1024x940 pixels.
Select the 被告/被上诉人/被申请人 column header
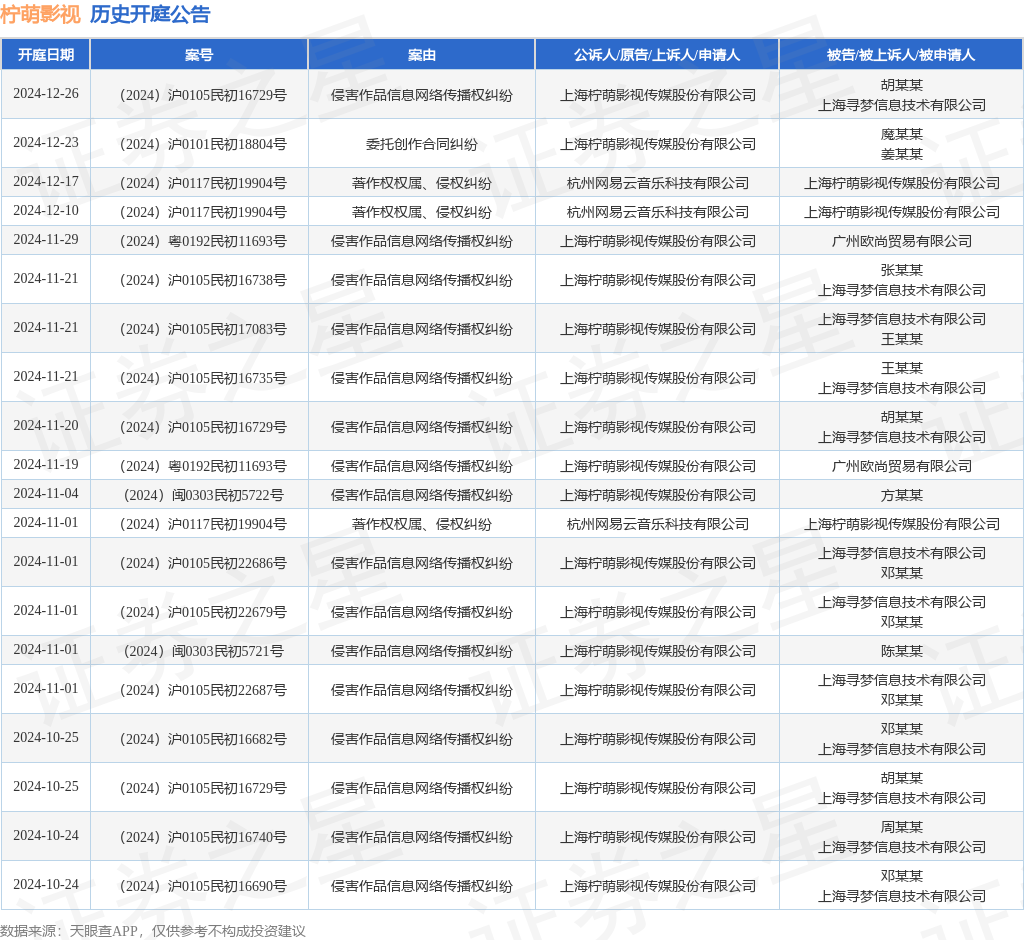pos(901,55)
